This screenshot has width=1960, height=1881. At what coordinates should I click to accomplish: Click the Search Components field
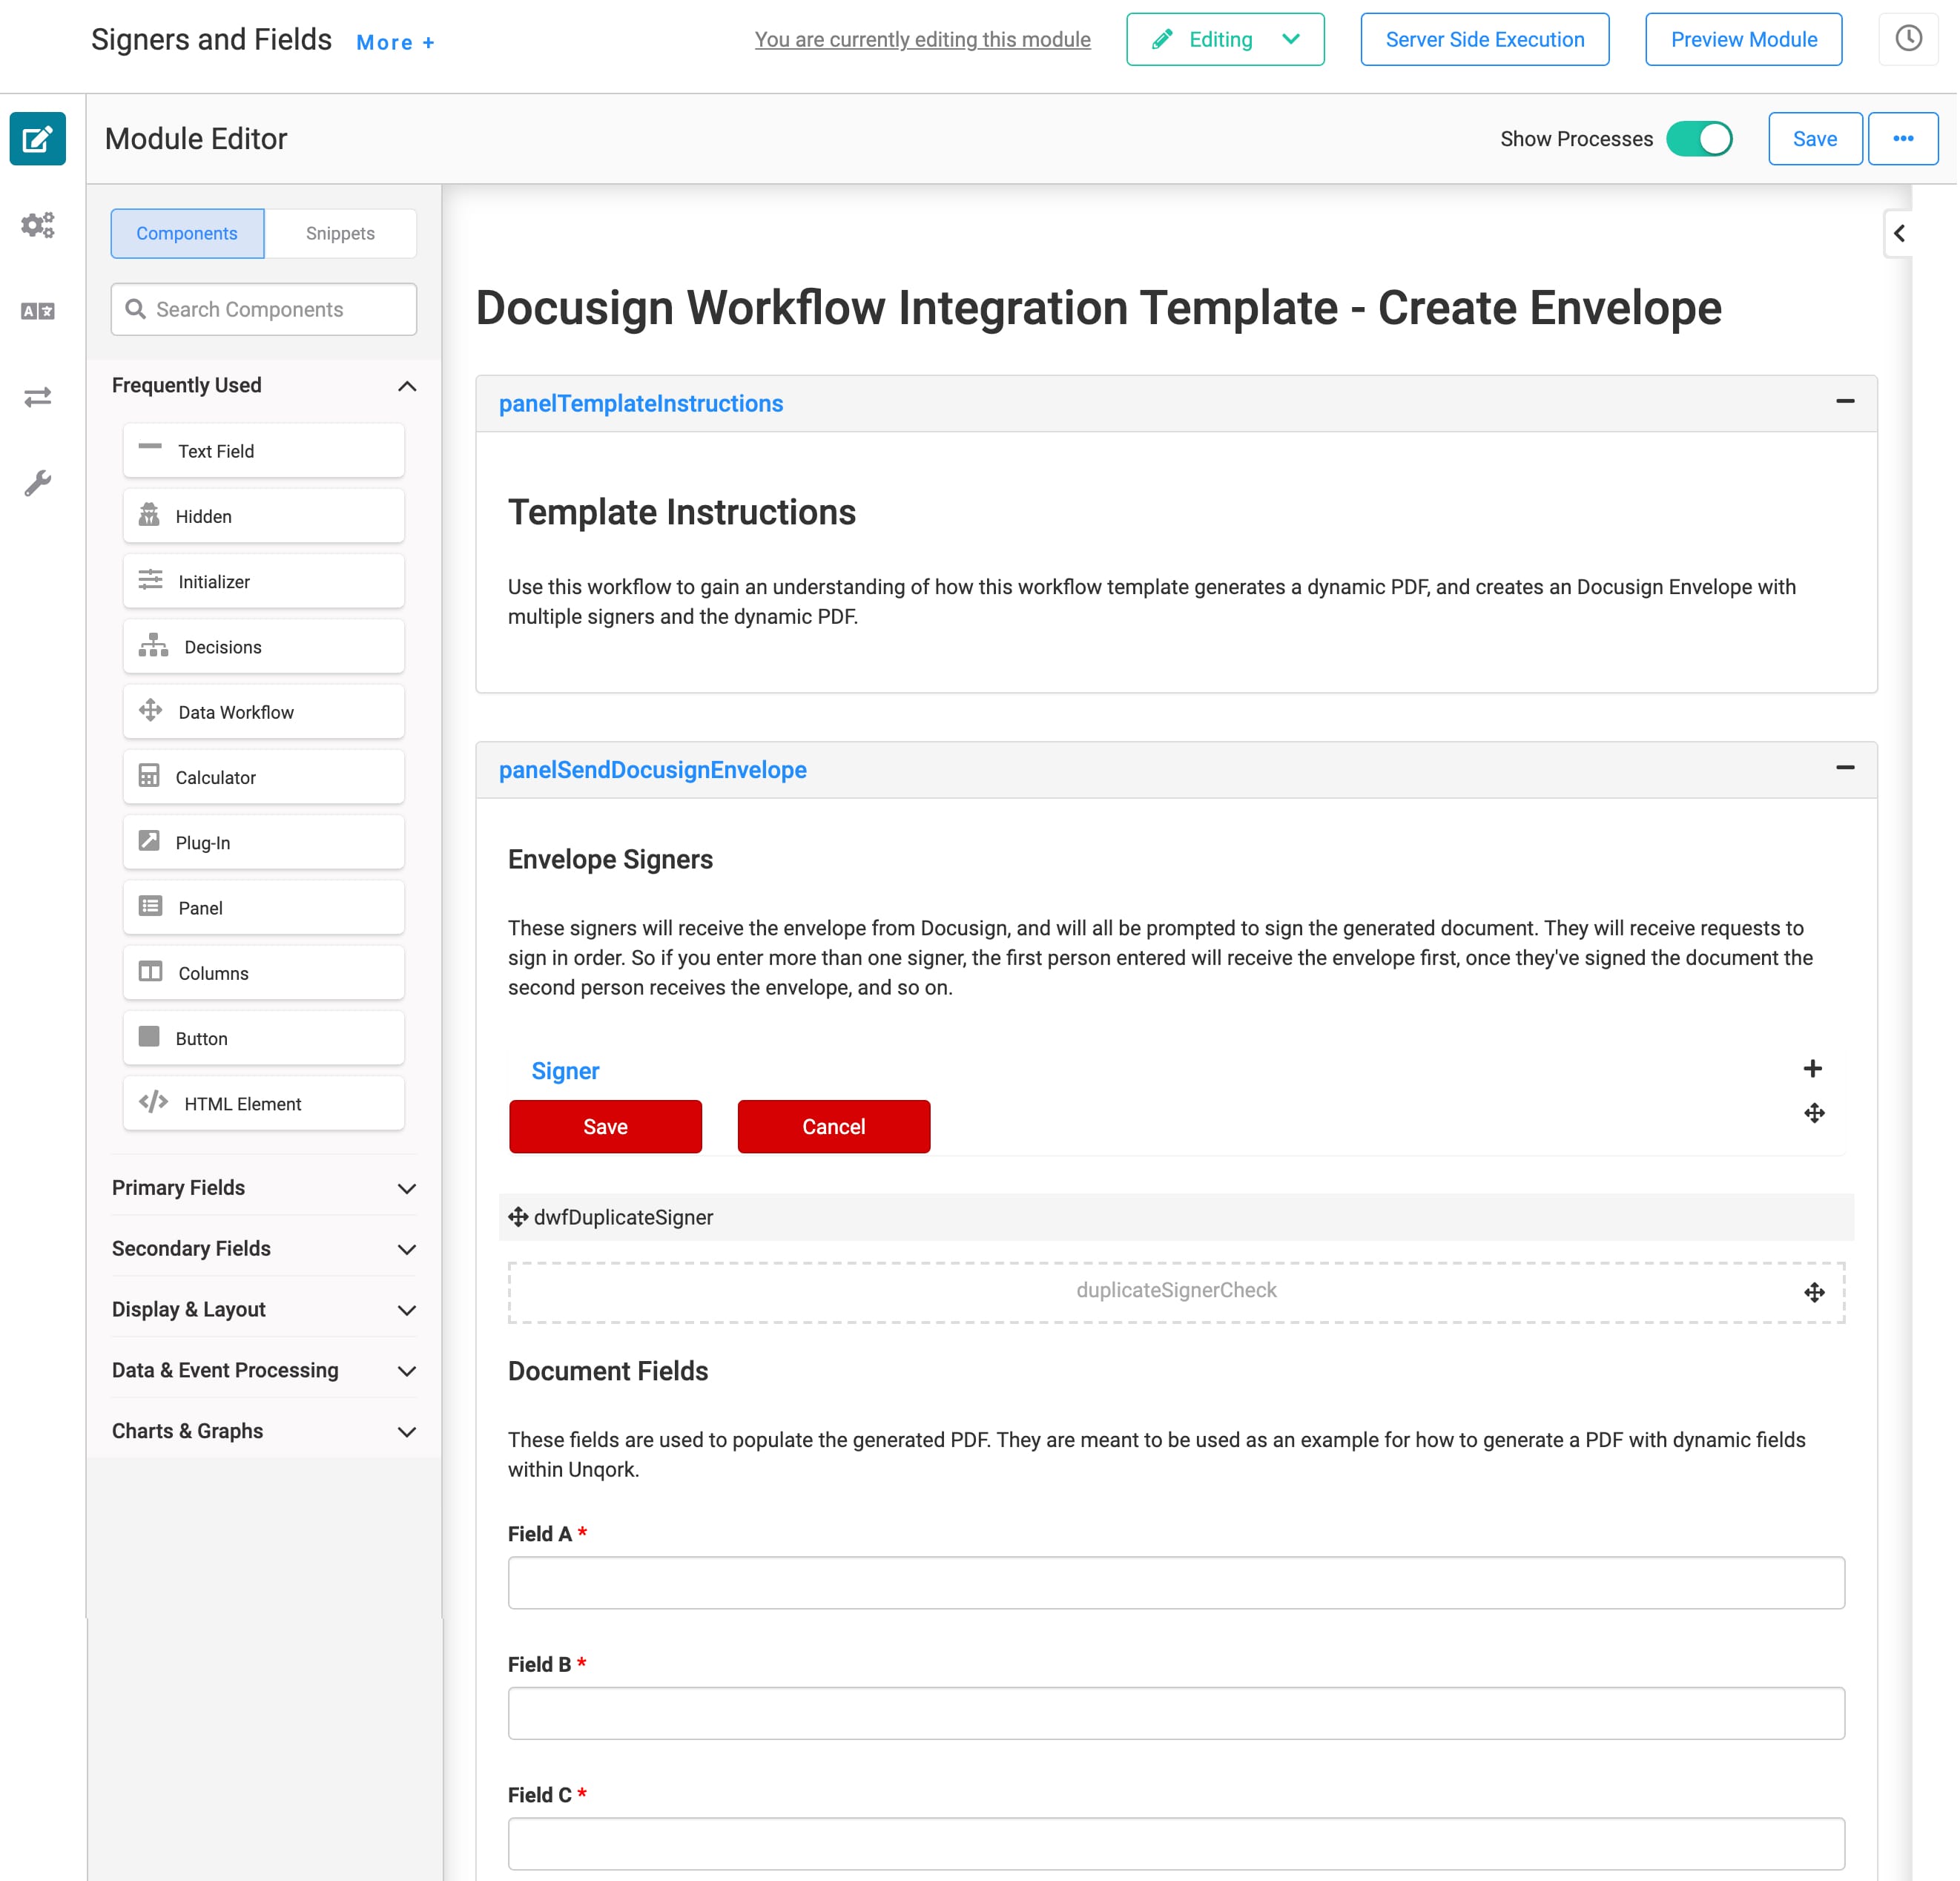click(264, 309)
